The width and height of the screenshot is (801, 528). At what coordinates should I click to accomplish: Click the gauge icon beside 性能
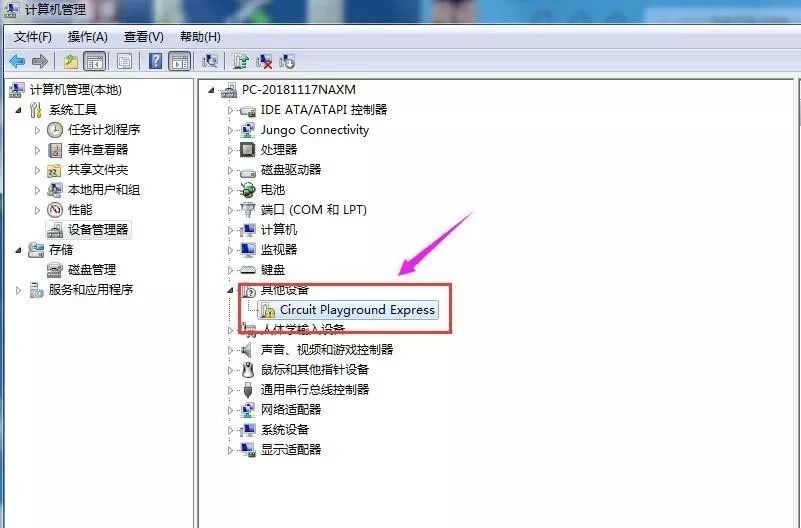[x=55, y=210]
